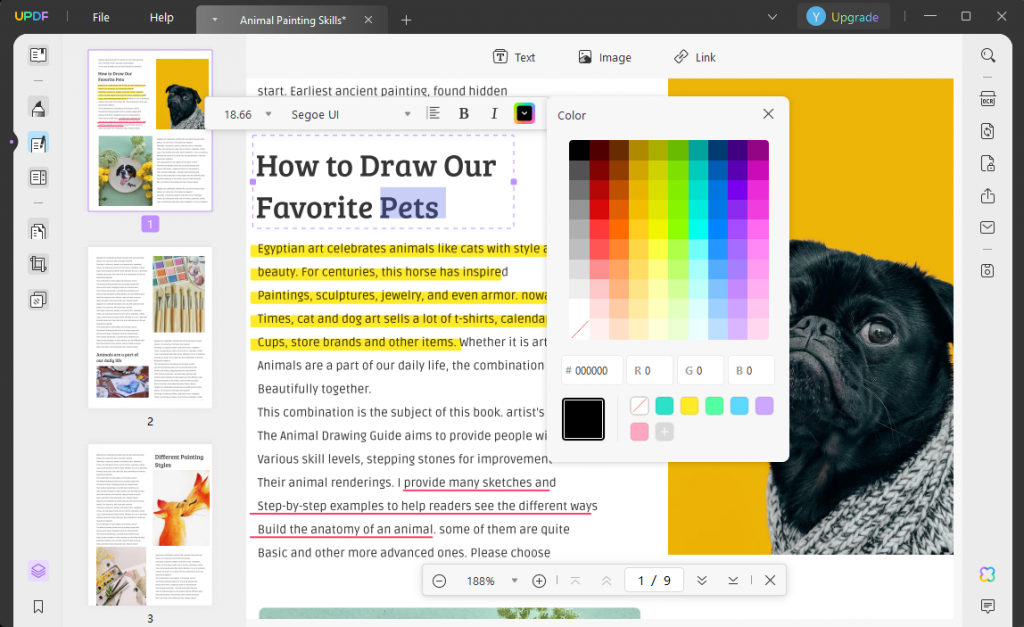Open the Layers panel icon
The height and width of the screenshot is (627, 1024).
[x=38, y=570]
